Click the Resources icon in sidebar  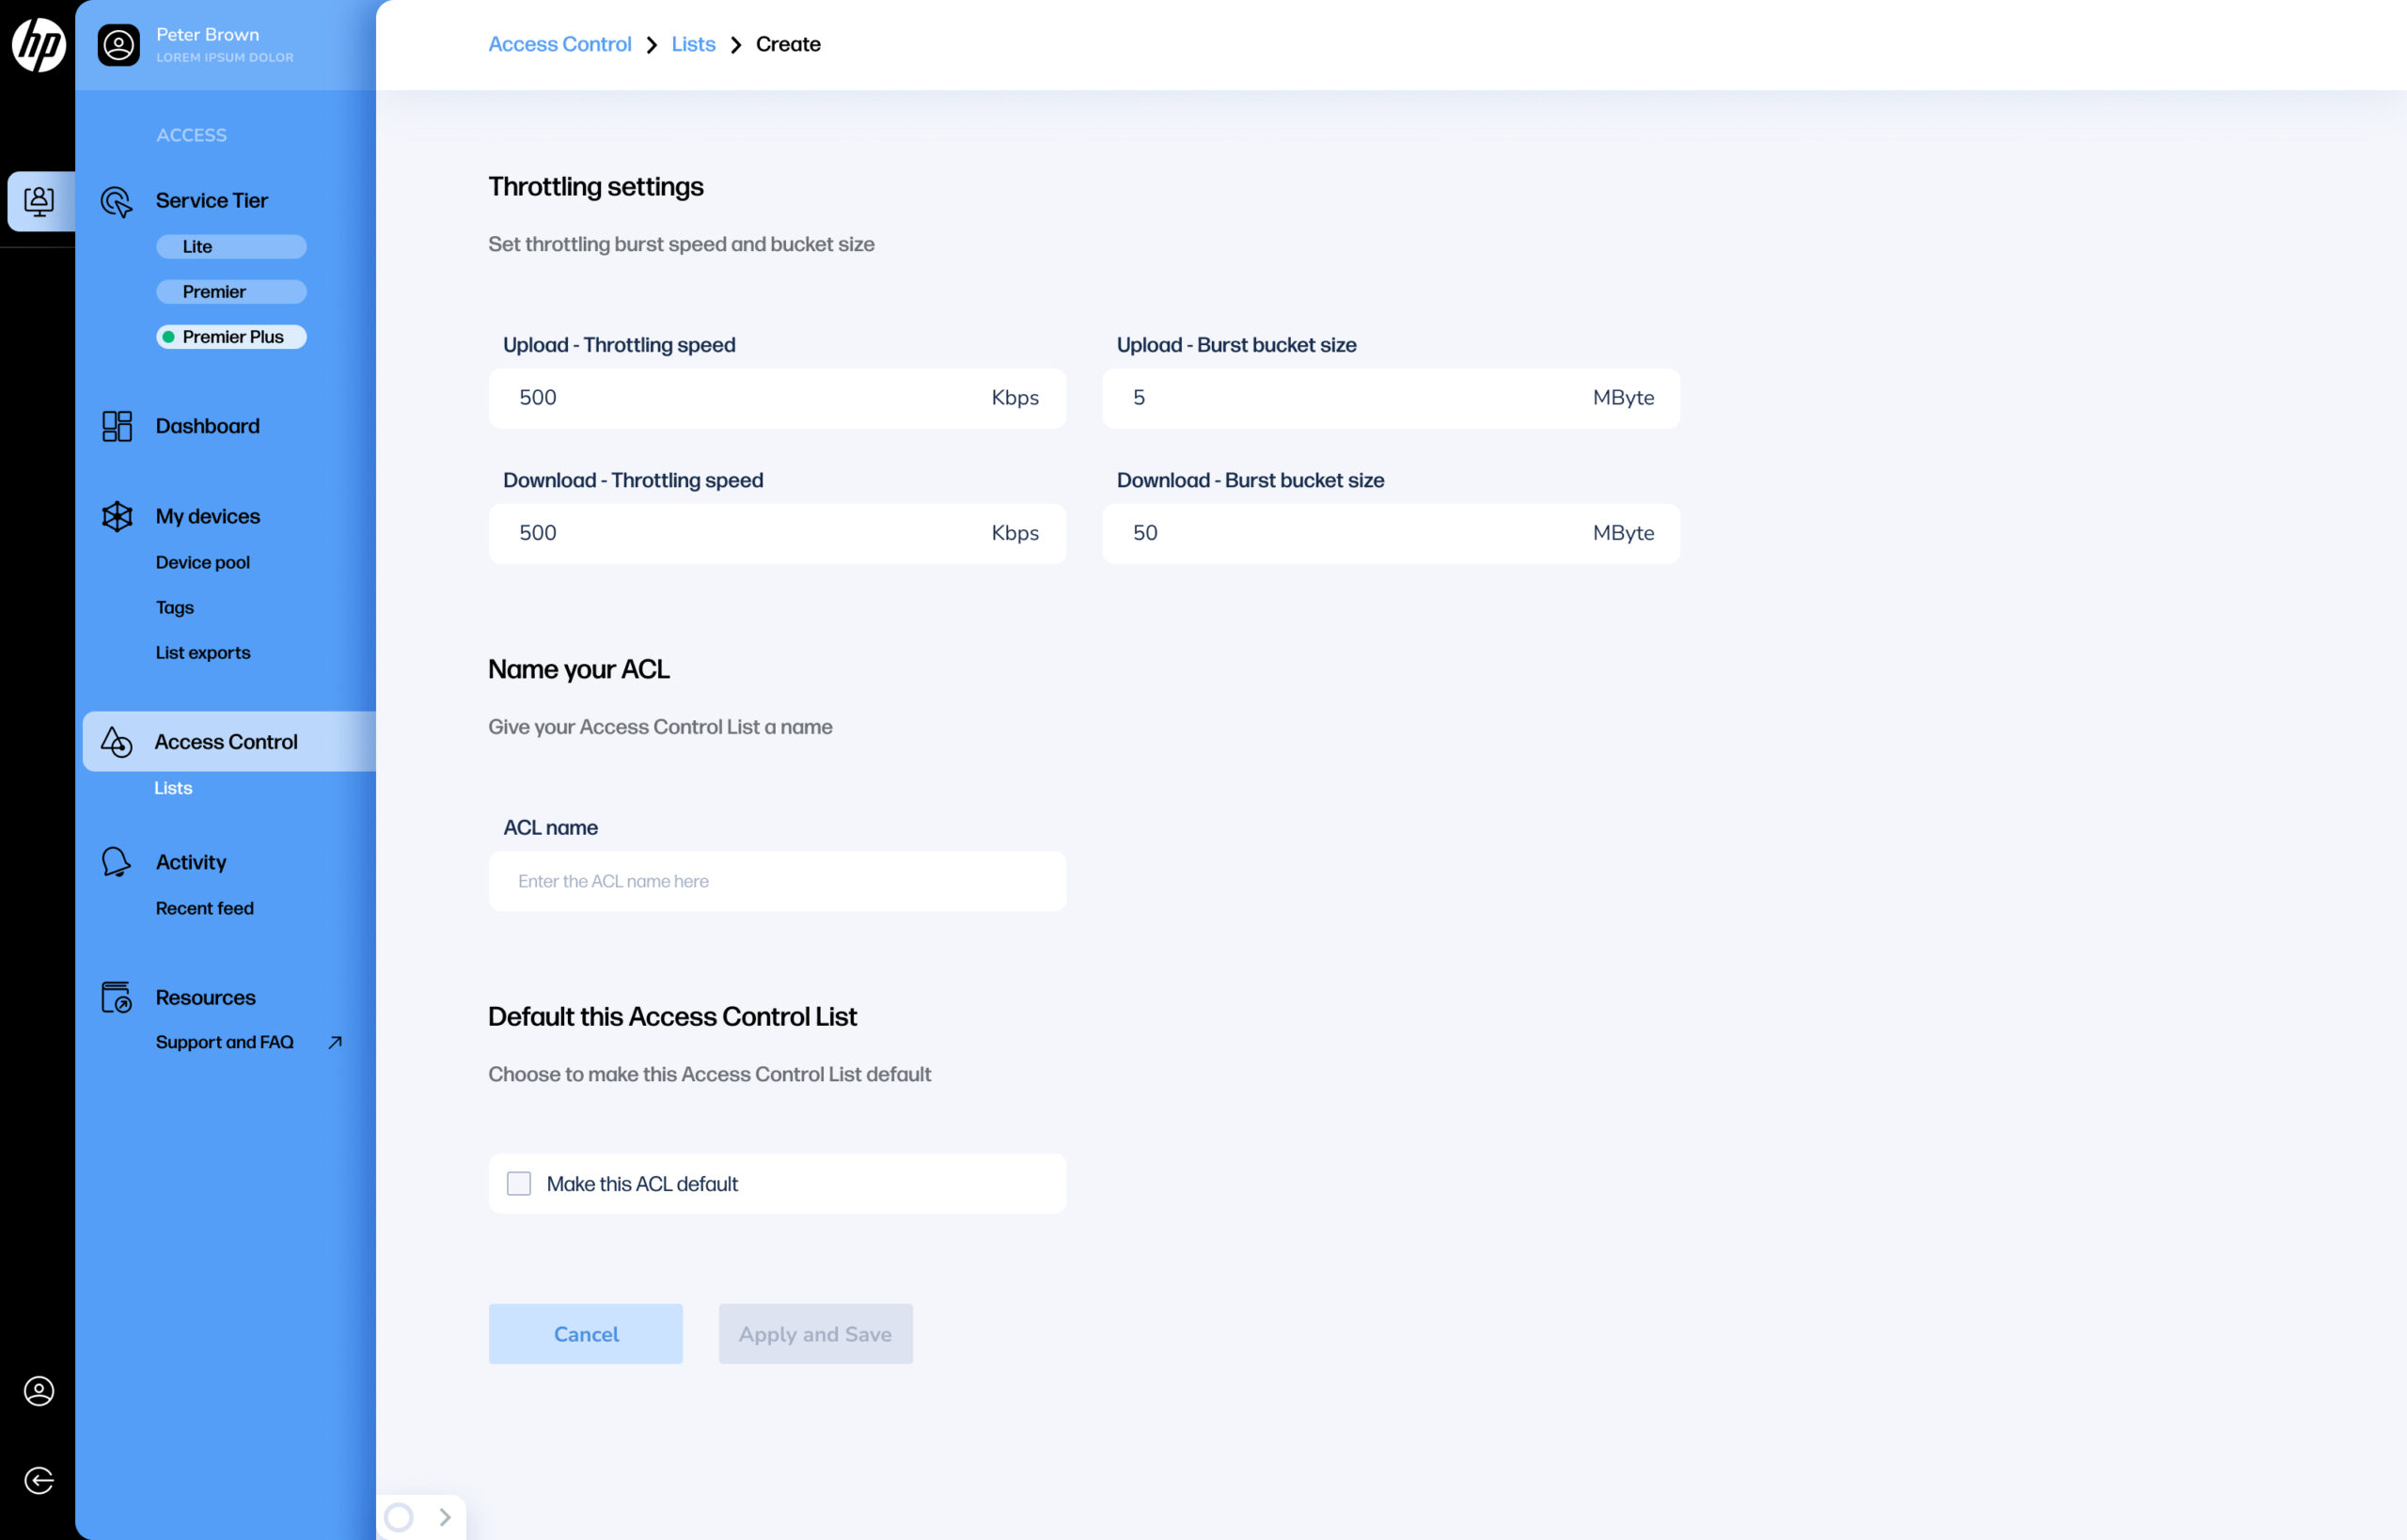click(116, 997)
